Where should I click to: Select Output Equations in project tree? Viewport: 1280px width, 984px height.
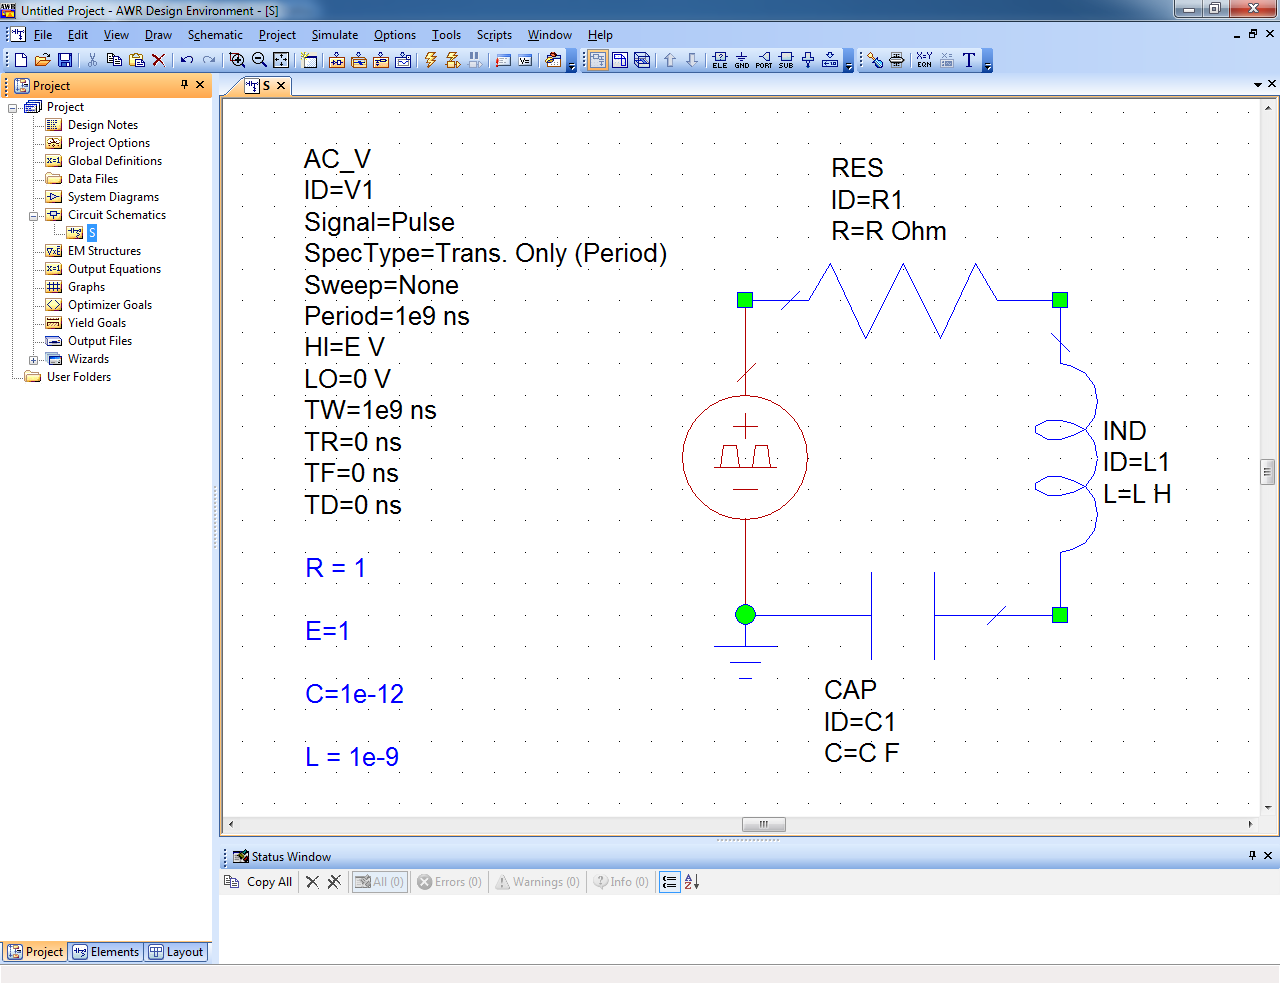pyautogui.click(x=114, y=269)
